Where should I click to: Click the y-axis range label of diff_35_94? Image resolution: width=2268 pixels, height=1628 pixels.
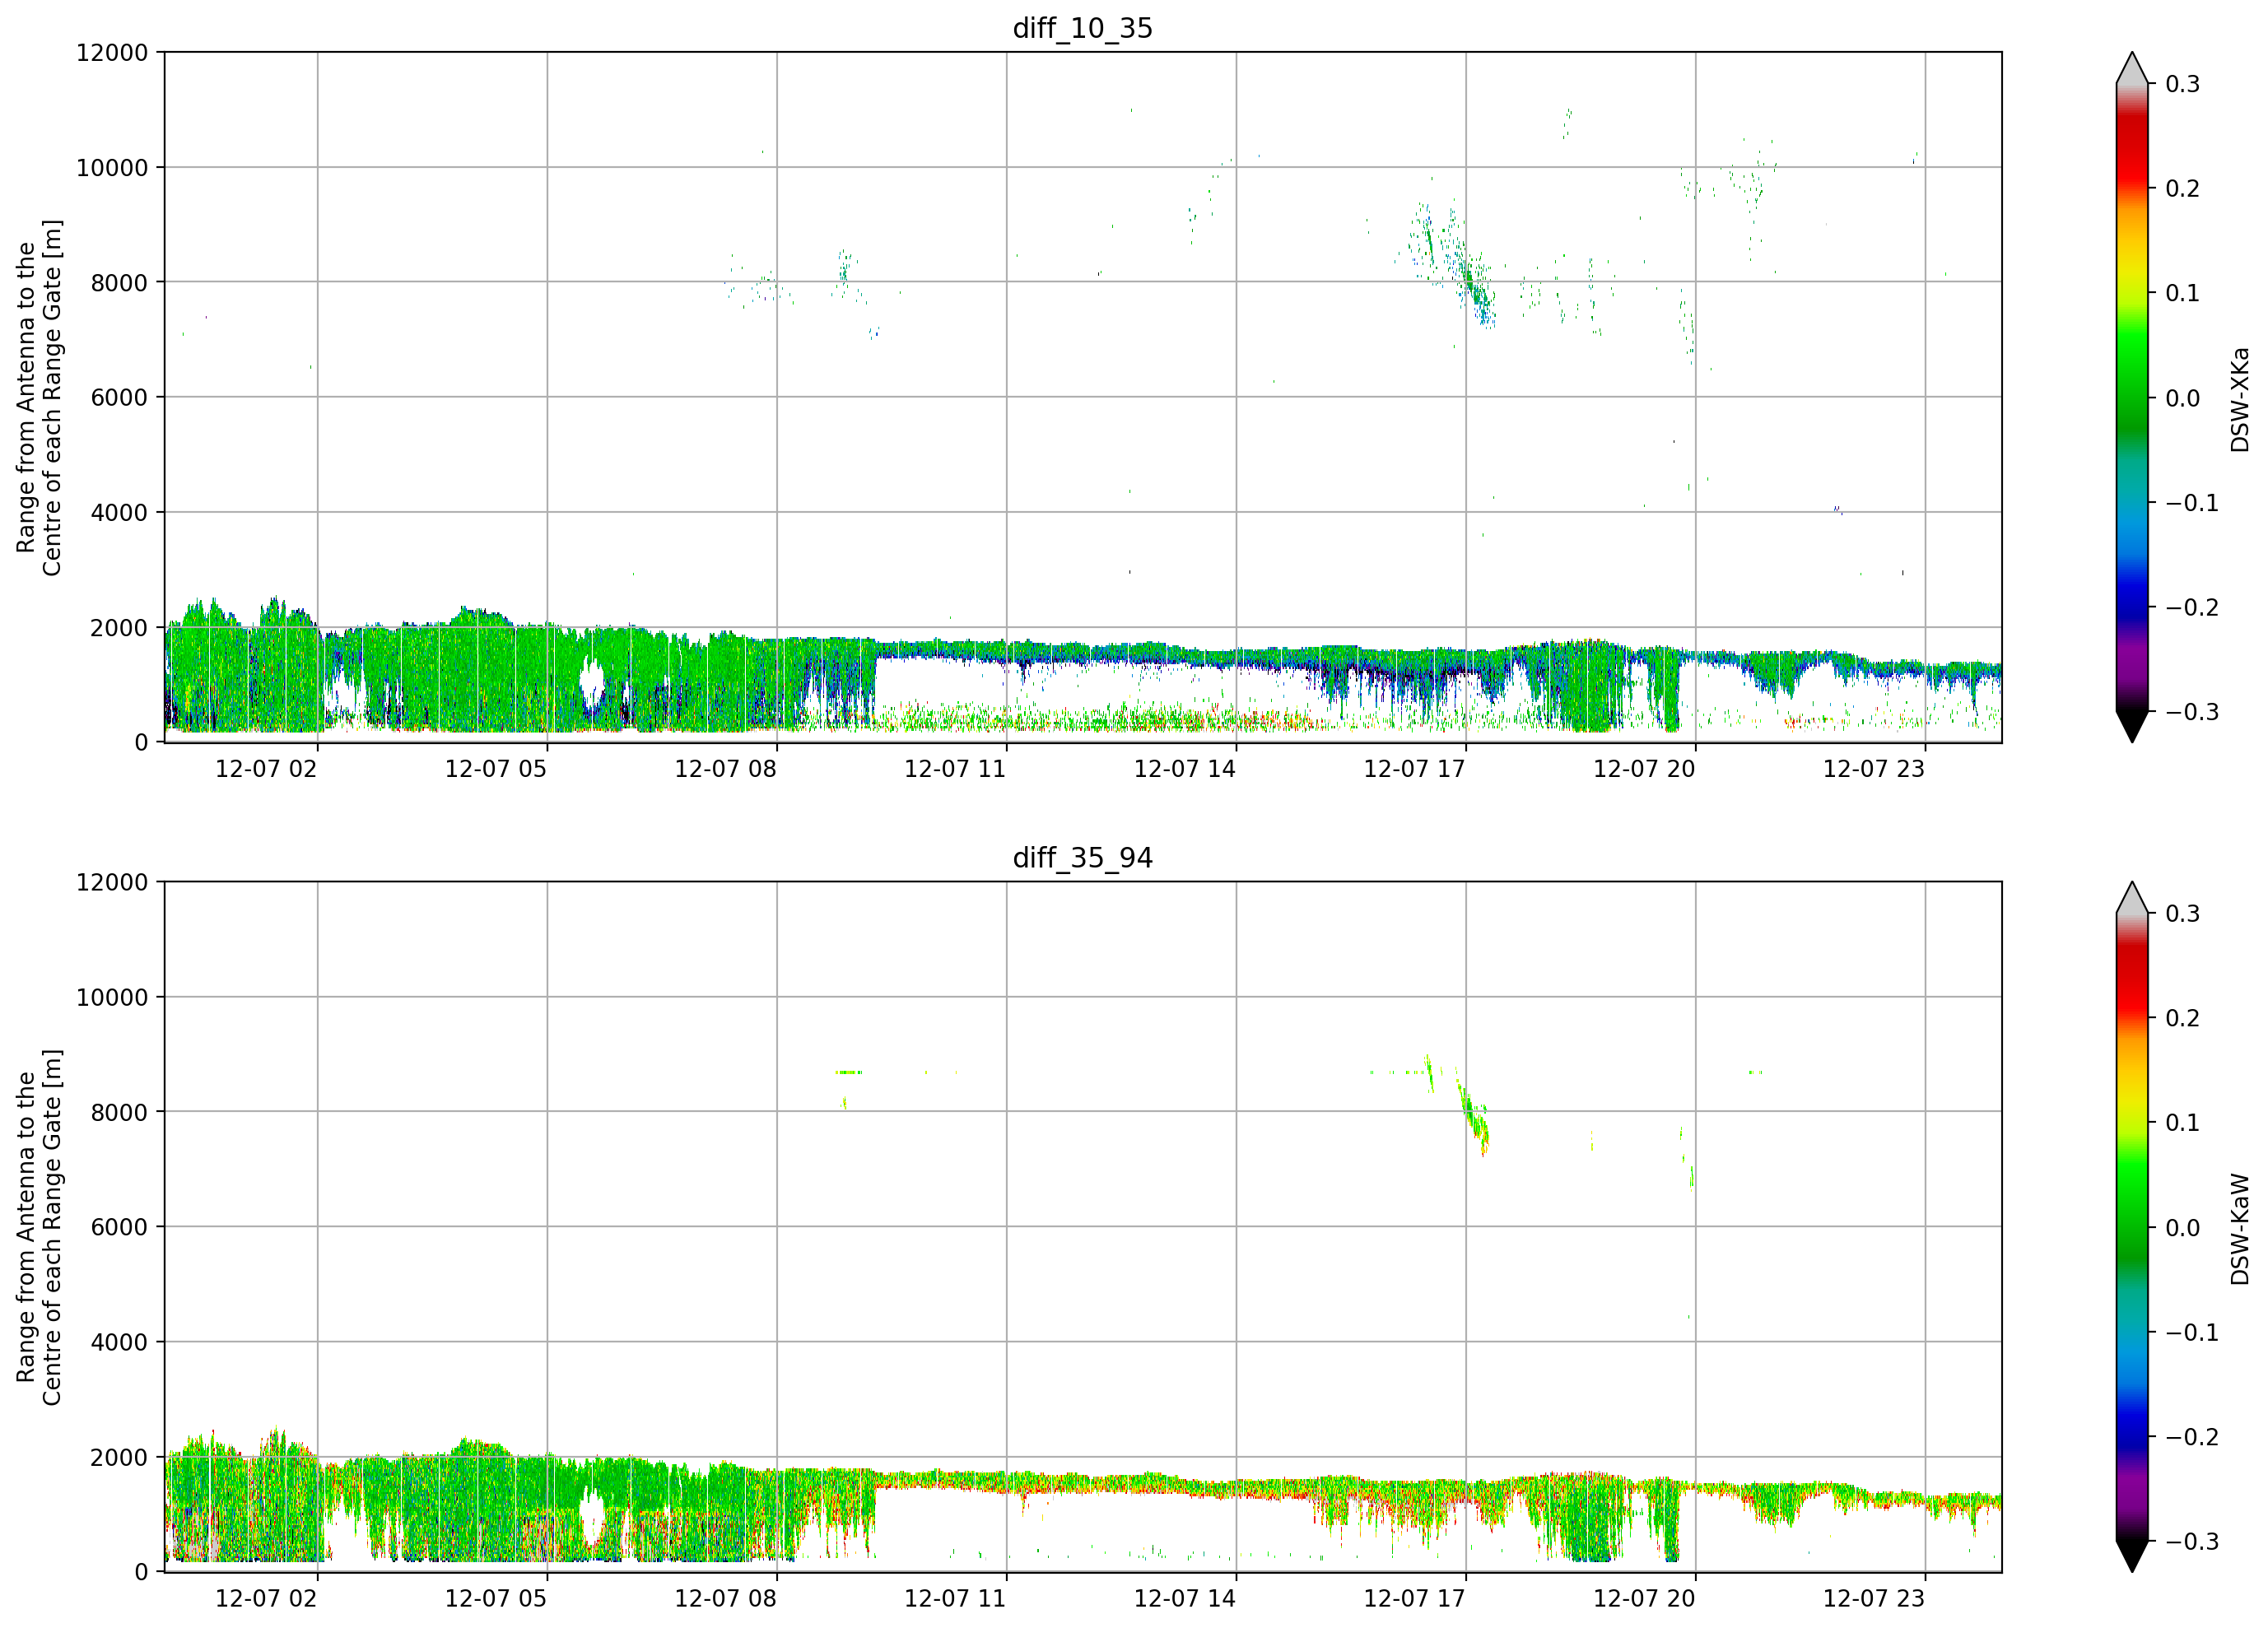(39, 1227)
